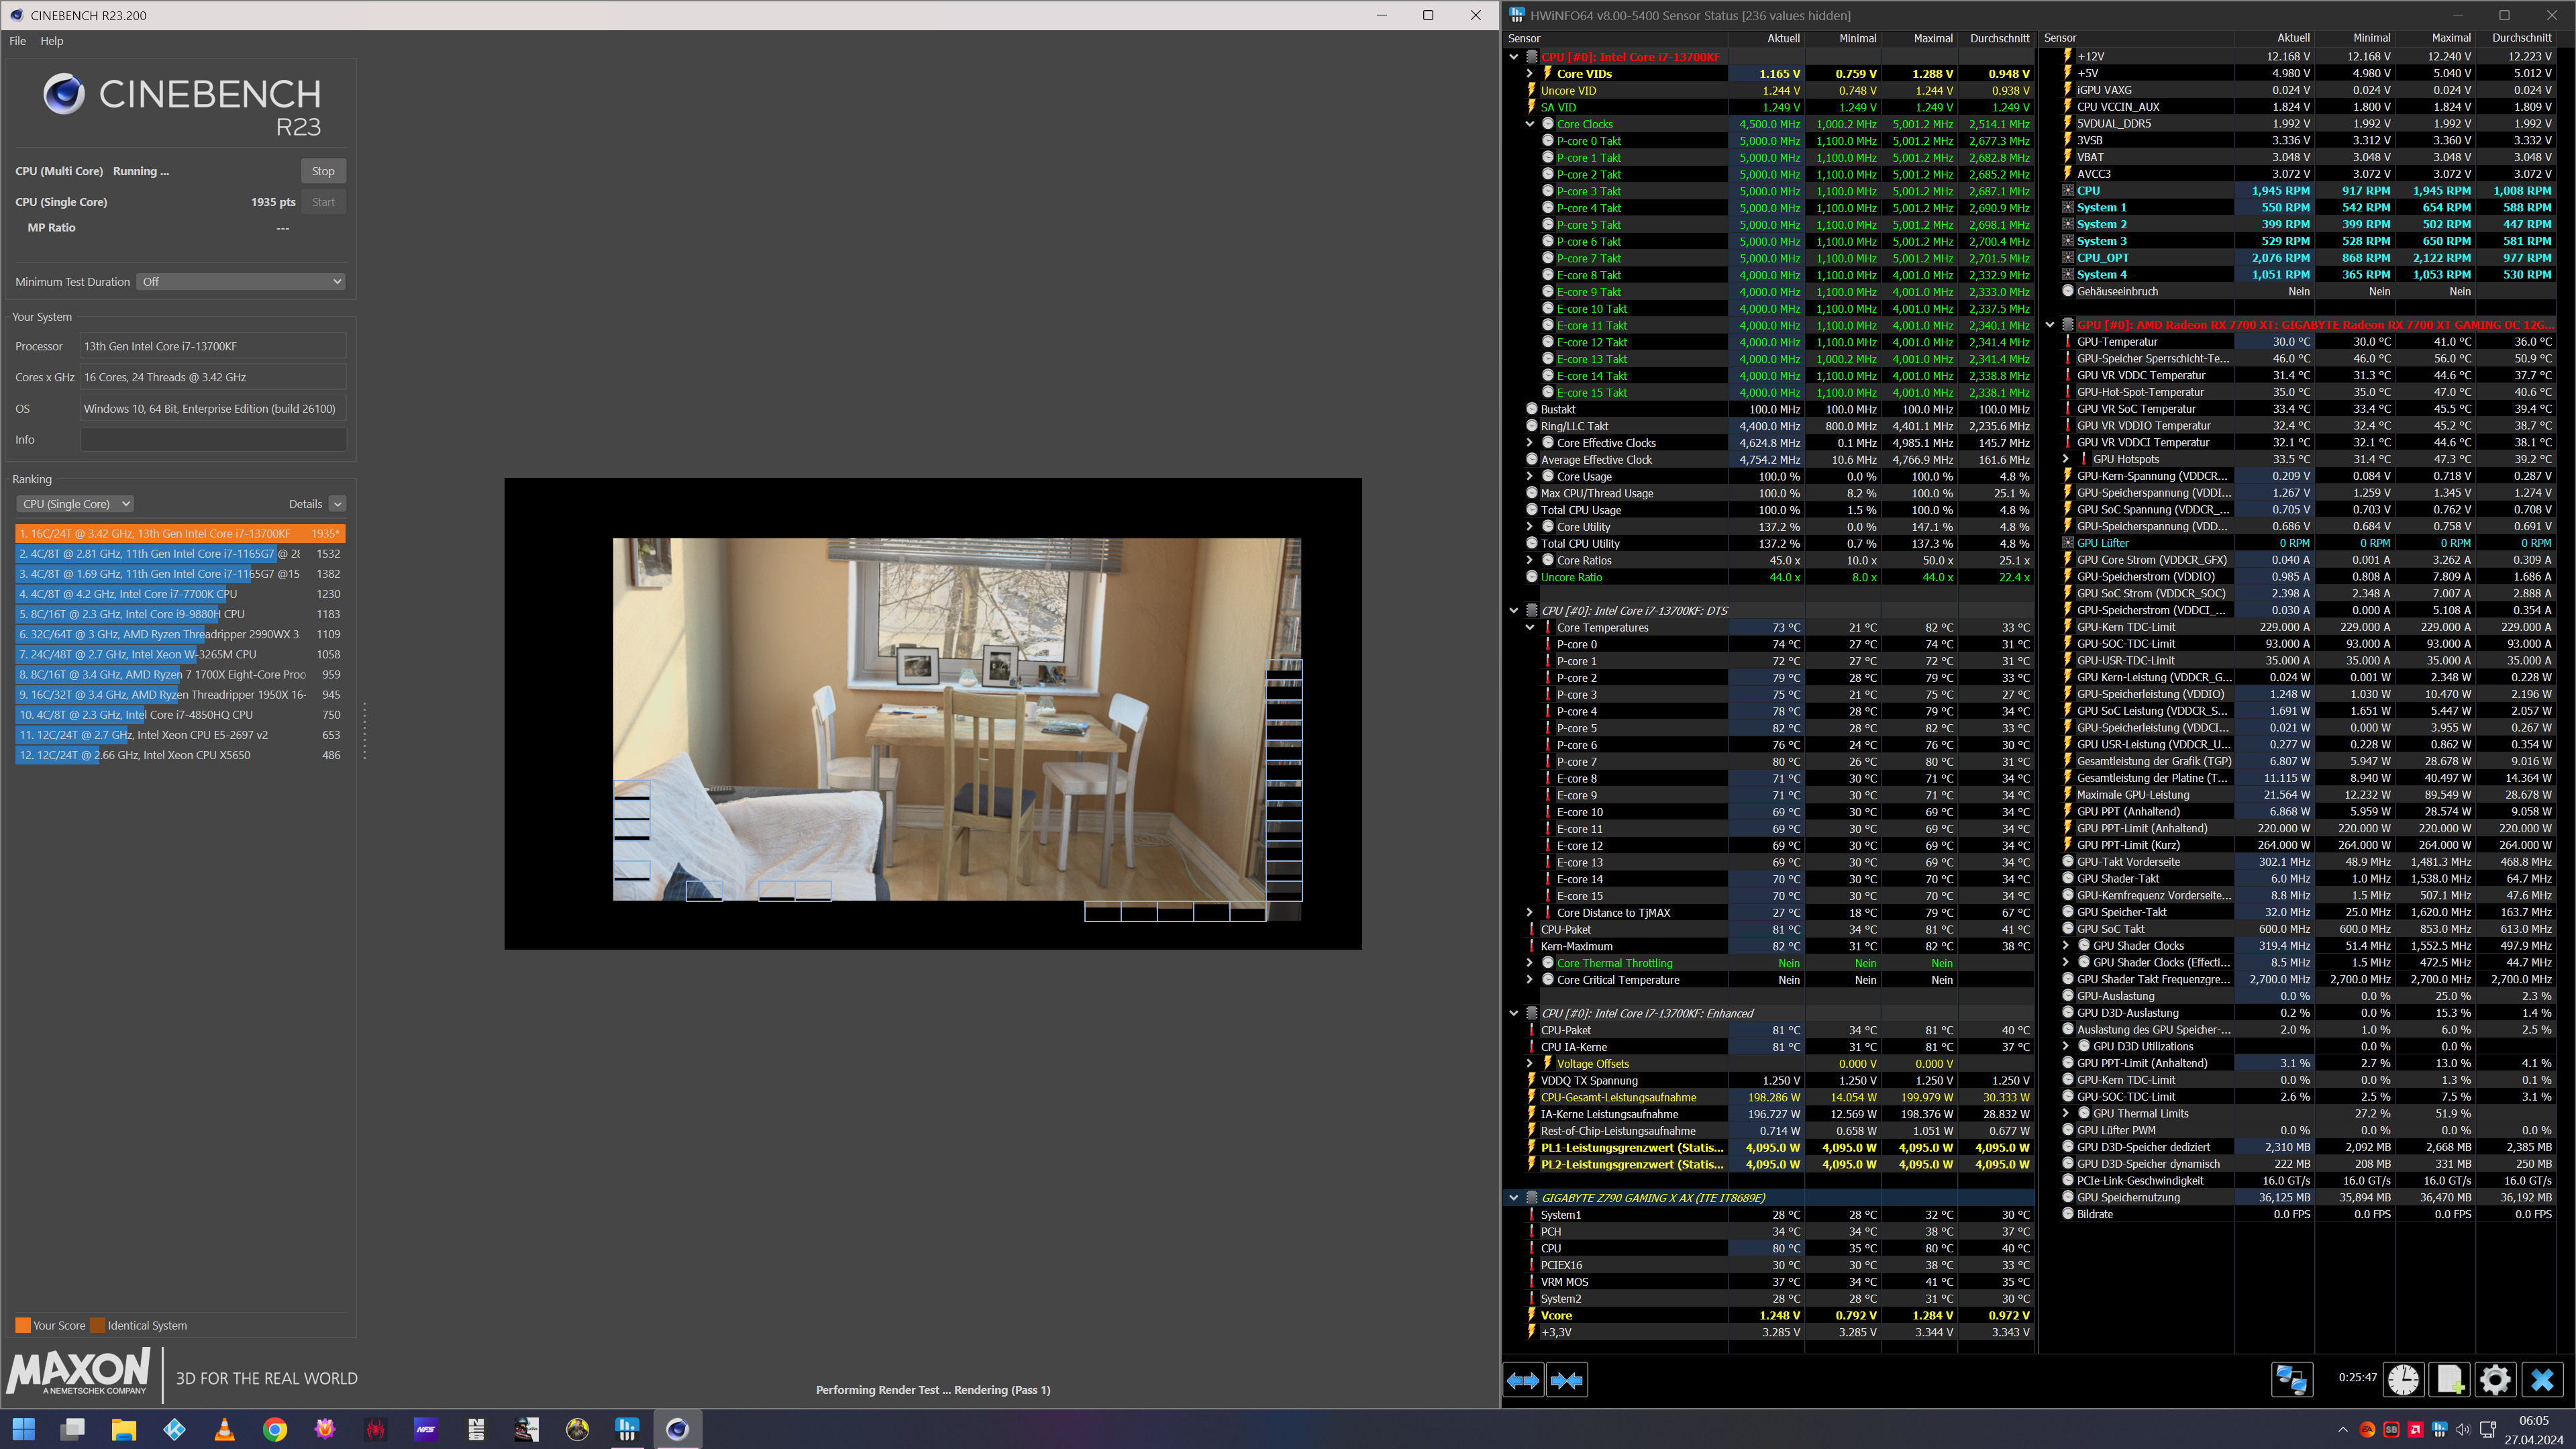The image size is (2576, 1449).
Task: Open HWiNFO sensor settings gear icon
Action: [2495, 1380]
